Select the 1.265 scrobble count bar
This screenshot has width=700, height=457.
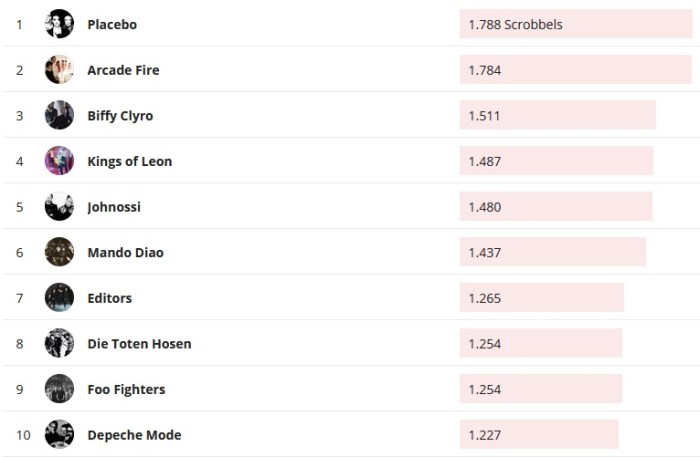(x=541, y=298)
